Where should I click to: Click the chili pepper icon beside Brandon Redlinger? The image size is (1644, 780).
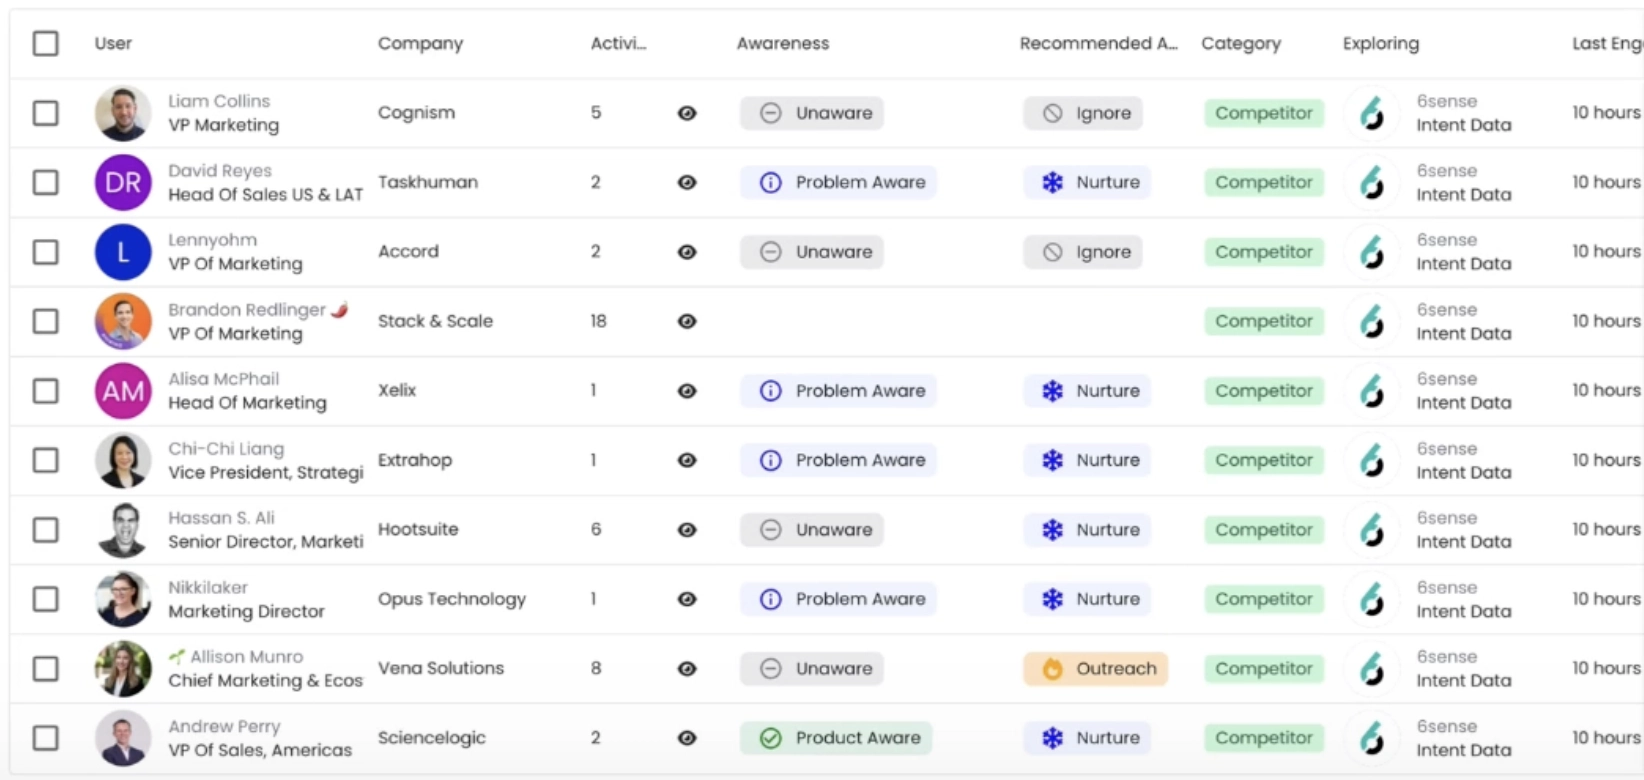tap(340, 309)
